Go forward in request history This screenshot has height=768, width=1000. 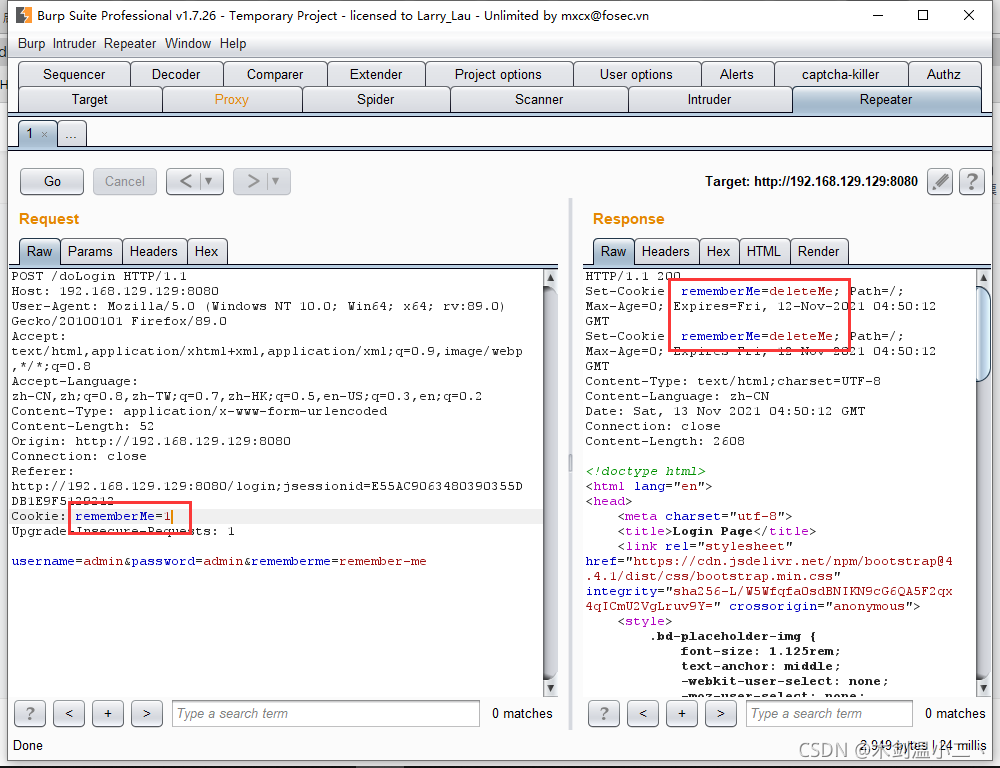(253, 182)
